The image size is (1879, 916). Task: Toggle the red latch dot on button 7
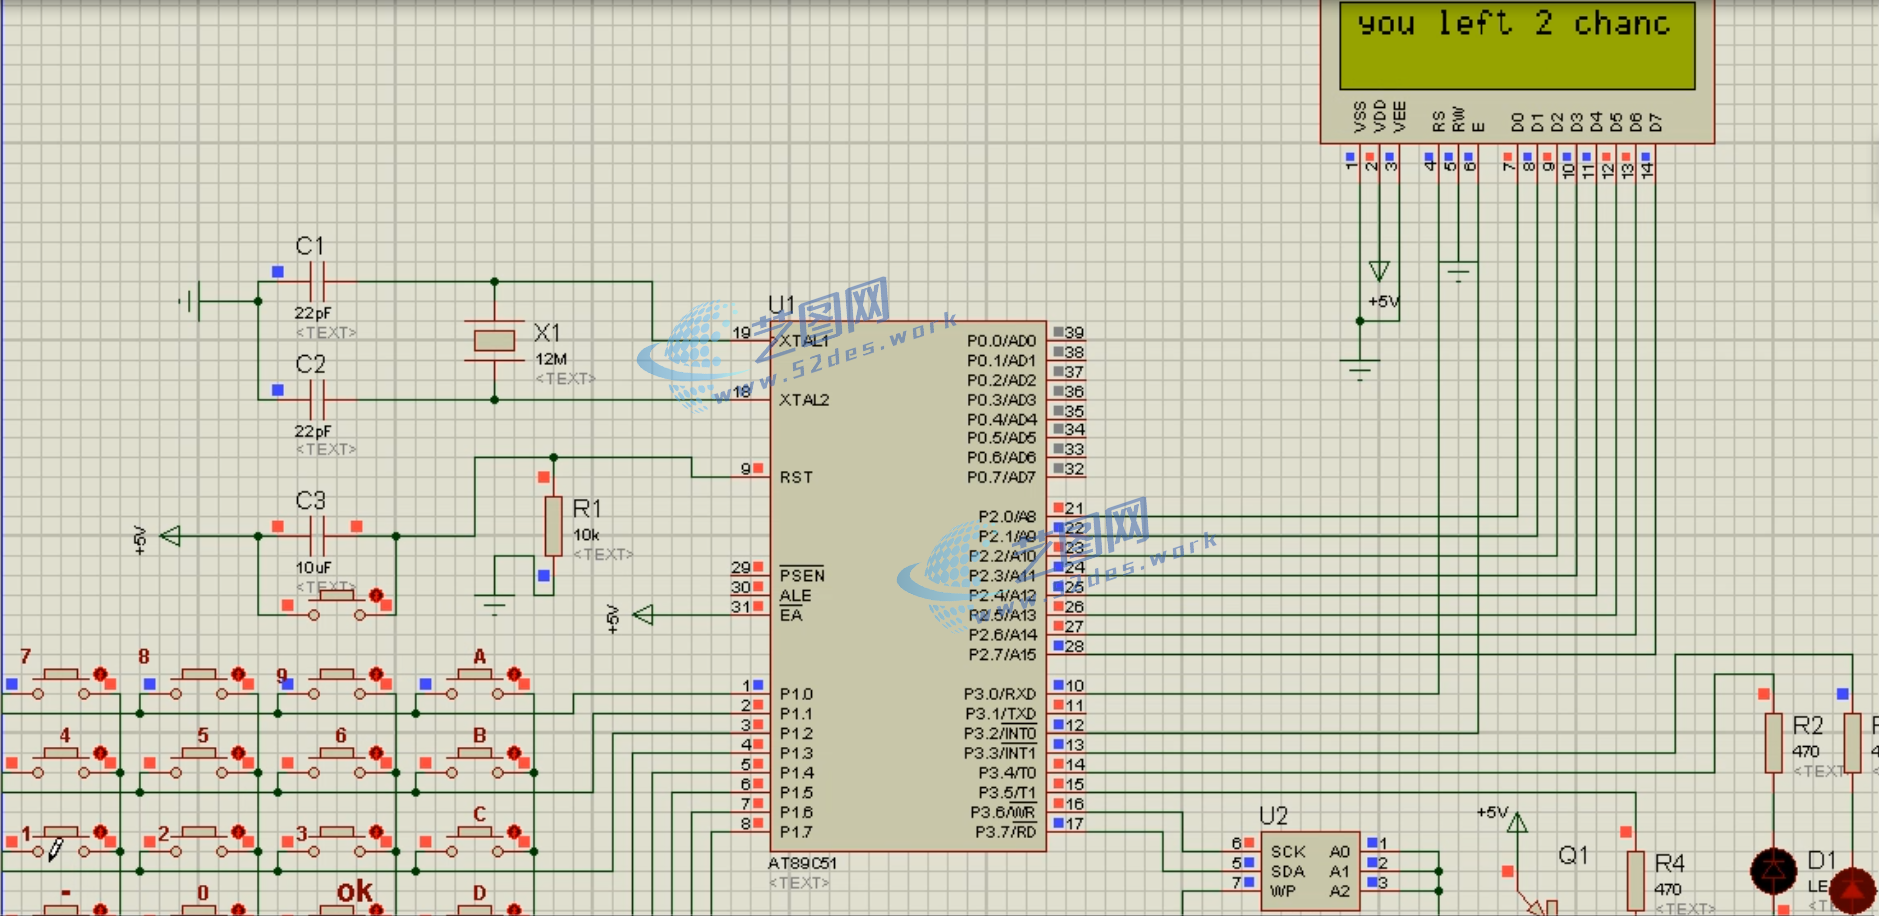coord(100,675)
